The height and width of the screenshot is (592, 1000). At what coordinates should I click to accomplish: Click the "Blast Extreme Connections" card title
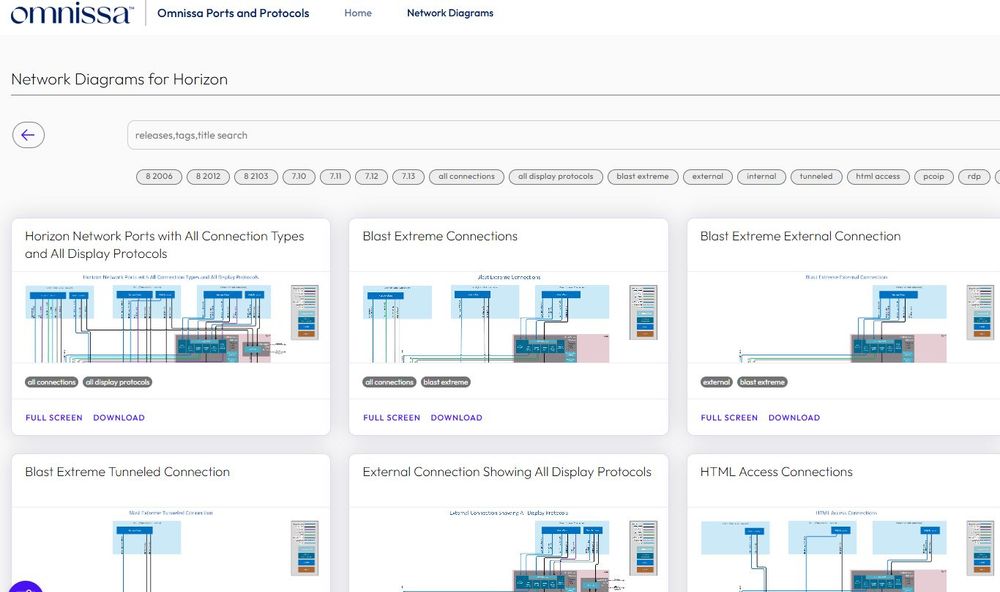click(x=440, y=236)
